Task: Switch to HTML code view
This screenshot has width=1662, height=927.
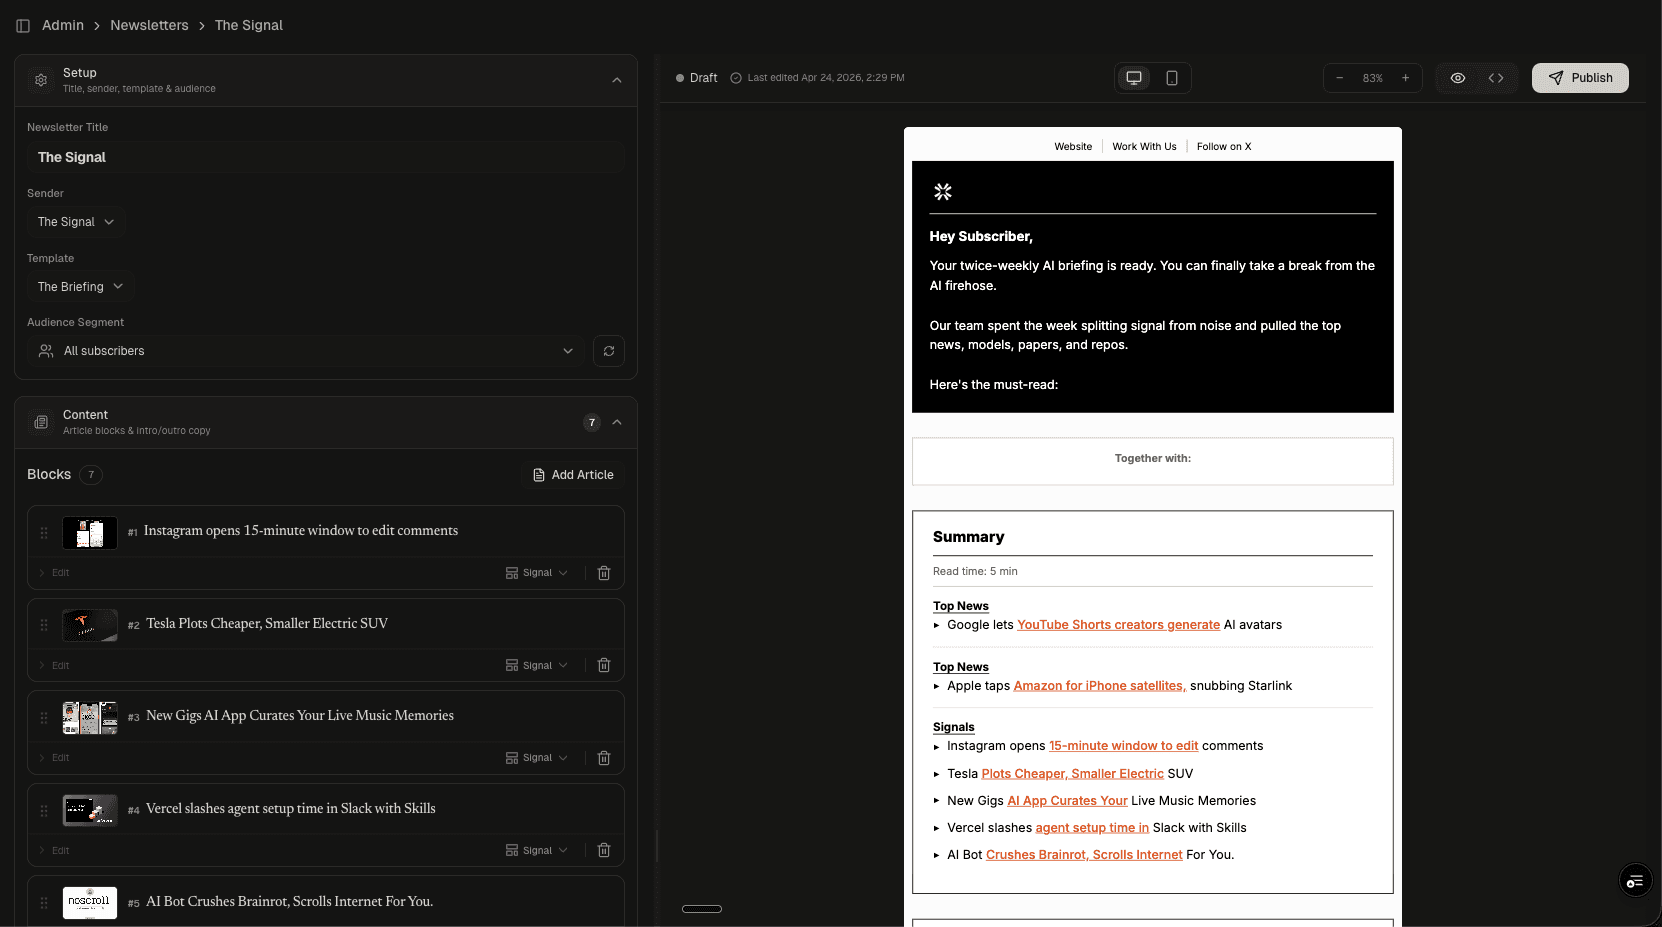Action: pos(1496,77)
